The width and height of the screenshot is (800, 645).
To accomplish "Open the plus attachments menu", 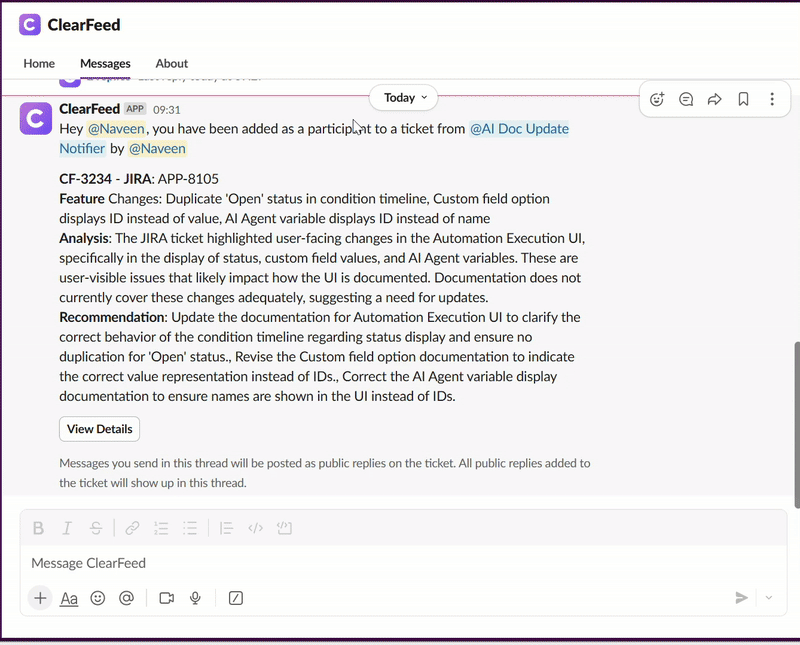I will pos(40,598).
